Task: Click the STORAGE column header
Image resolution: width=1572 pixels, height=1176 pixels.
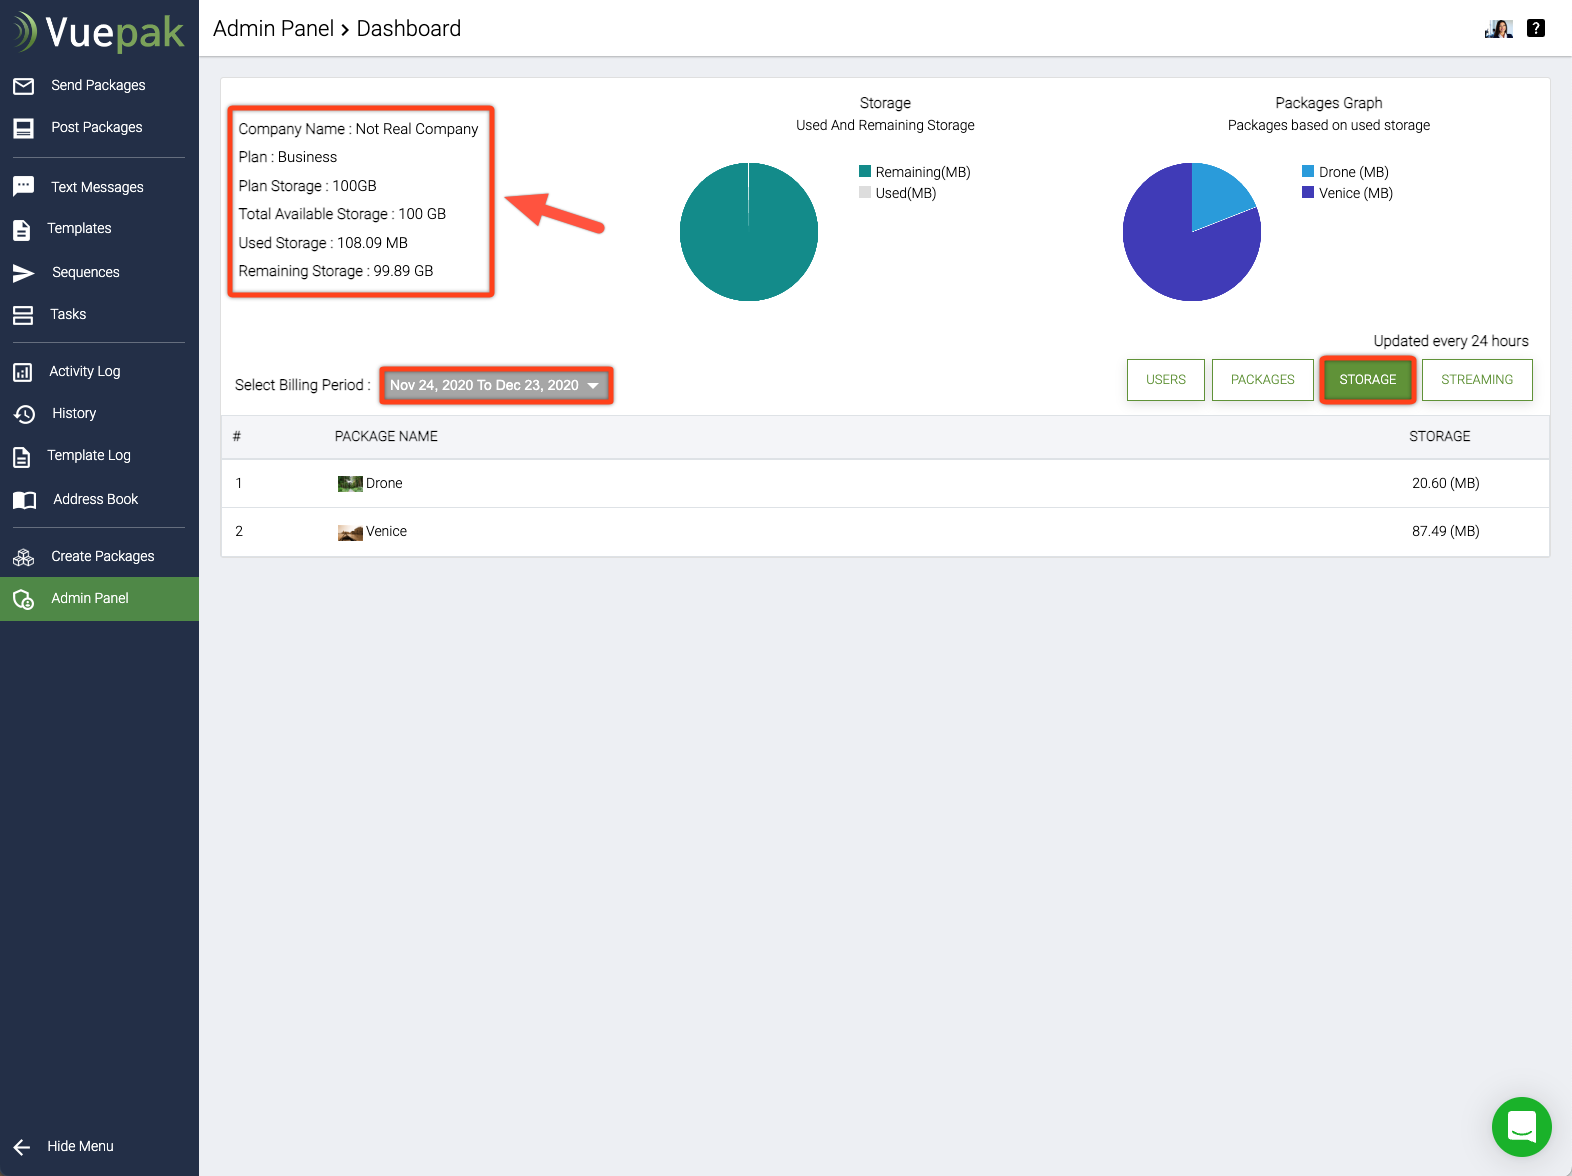Action: (1440, 436)
